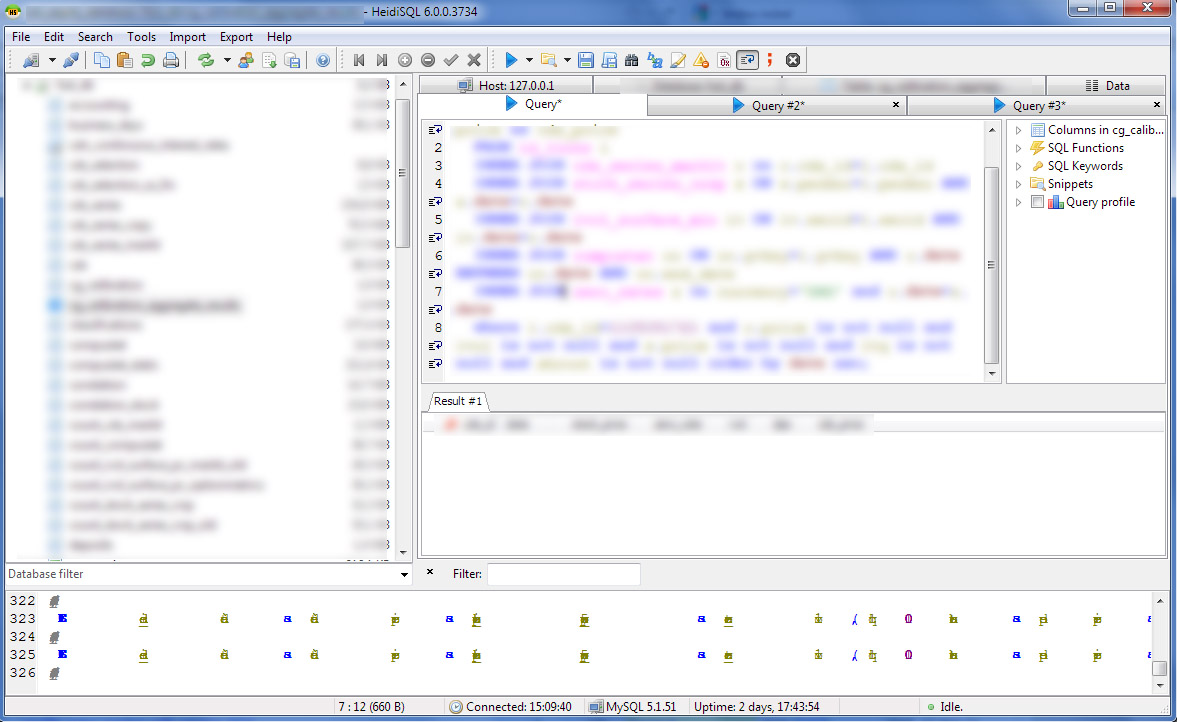Toggle the binary-as-hex 0x icon
This screenshot has height=722, width=1177.
[724, 60]
